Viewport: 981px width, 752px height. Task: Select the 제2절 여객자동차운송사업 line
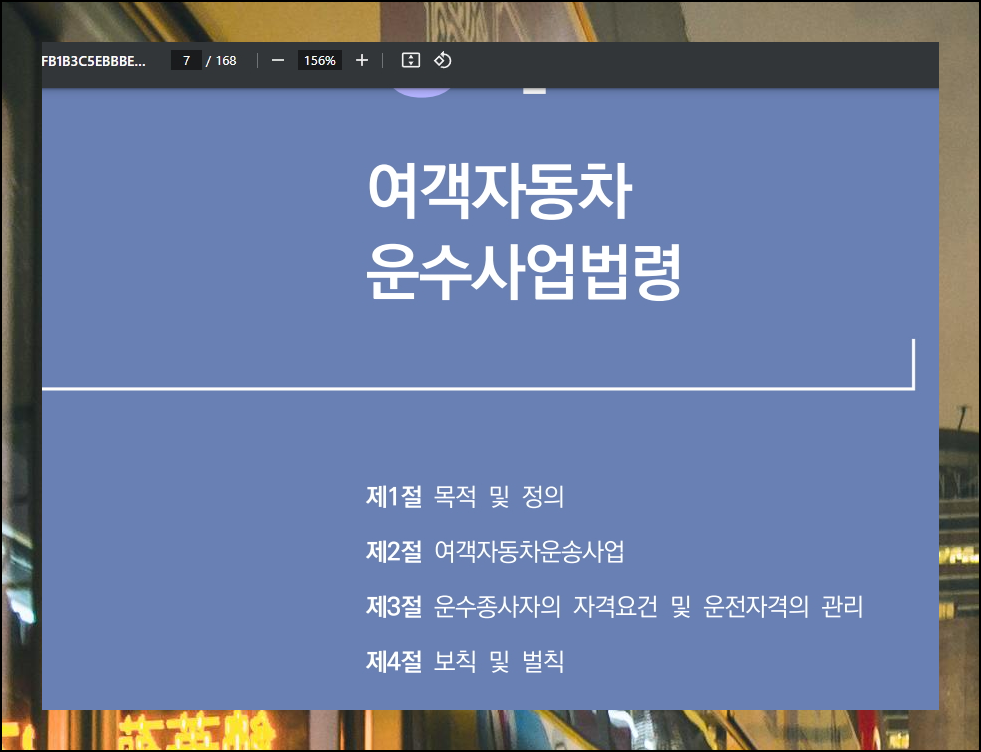pyautogui.click(x=495, y=551)
